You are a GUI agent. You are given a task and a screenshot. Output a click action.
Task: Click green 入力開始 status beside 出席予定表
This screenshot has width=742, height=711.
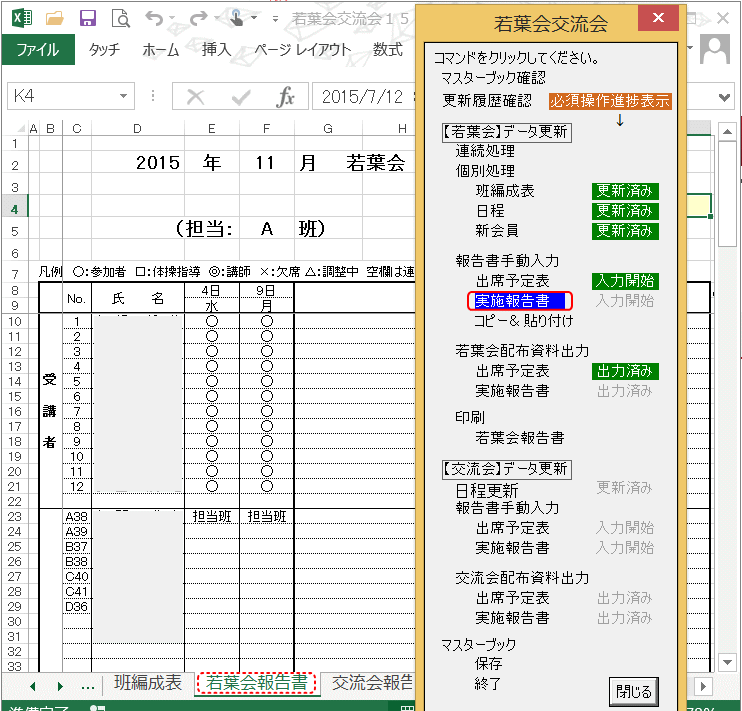tap(625, 281)
